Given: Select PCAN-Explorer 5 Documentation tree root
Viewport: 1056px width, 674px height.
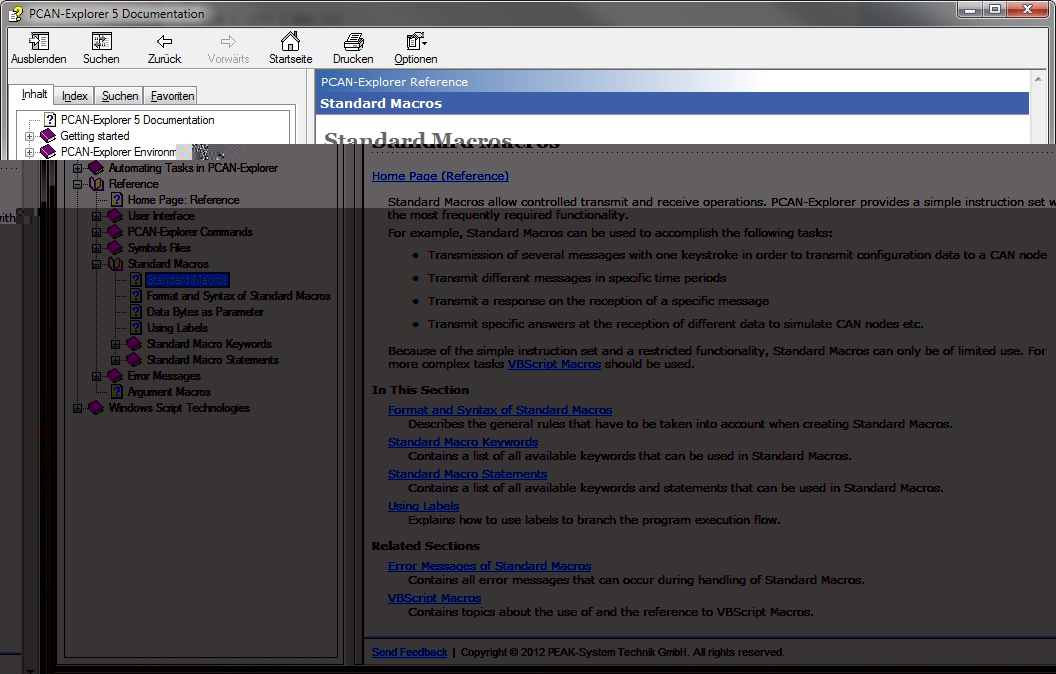Looking at the screenshot, I should (137, 120).
